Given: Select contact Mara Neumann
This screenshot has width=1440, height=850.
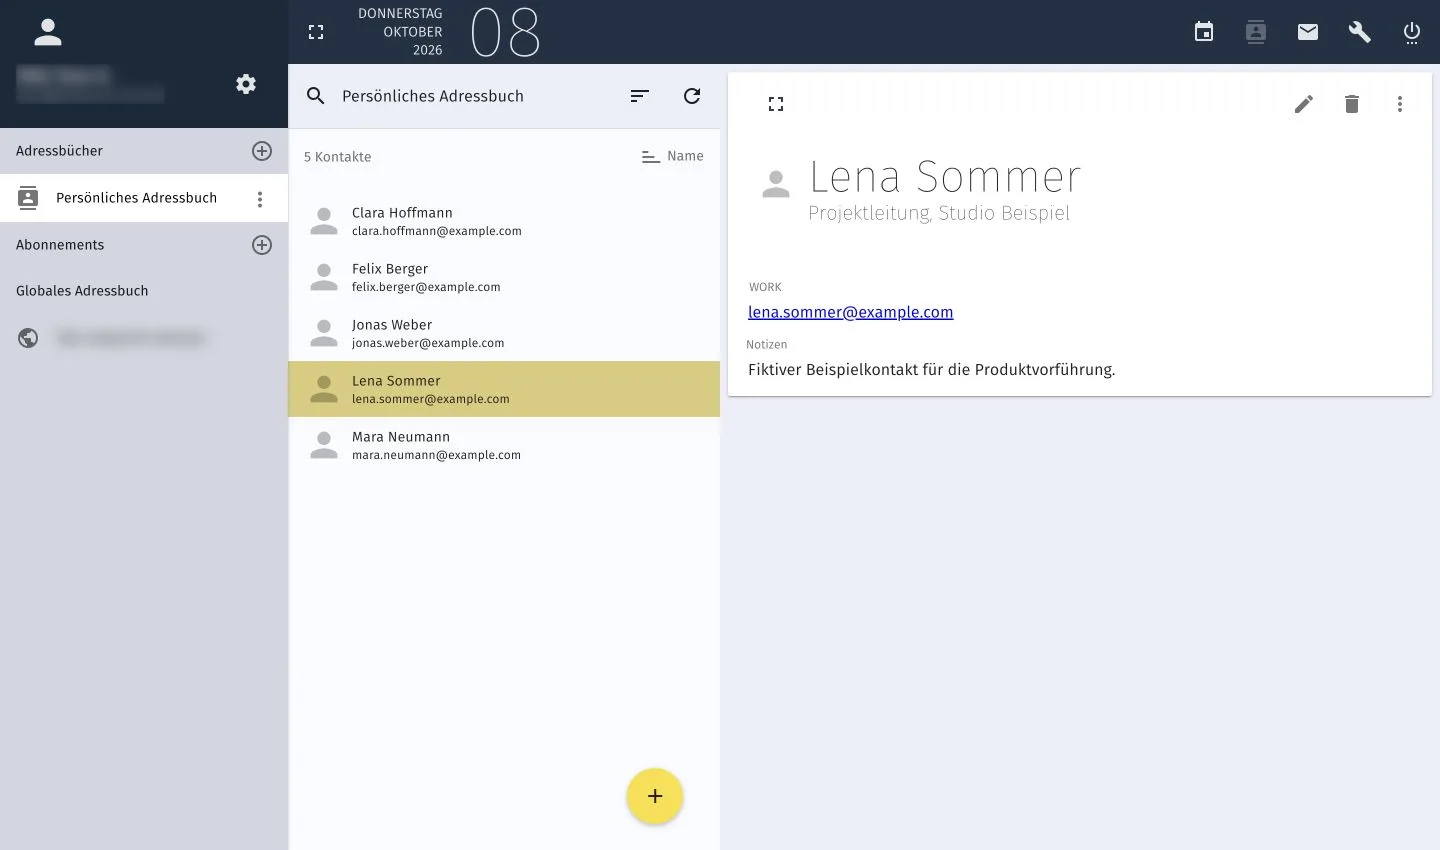Looking at the screenshot, I should tap(504, 445).
